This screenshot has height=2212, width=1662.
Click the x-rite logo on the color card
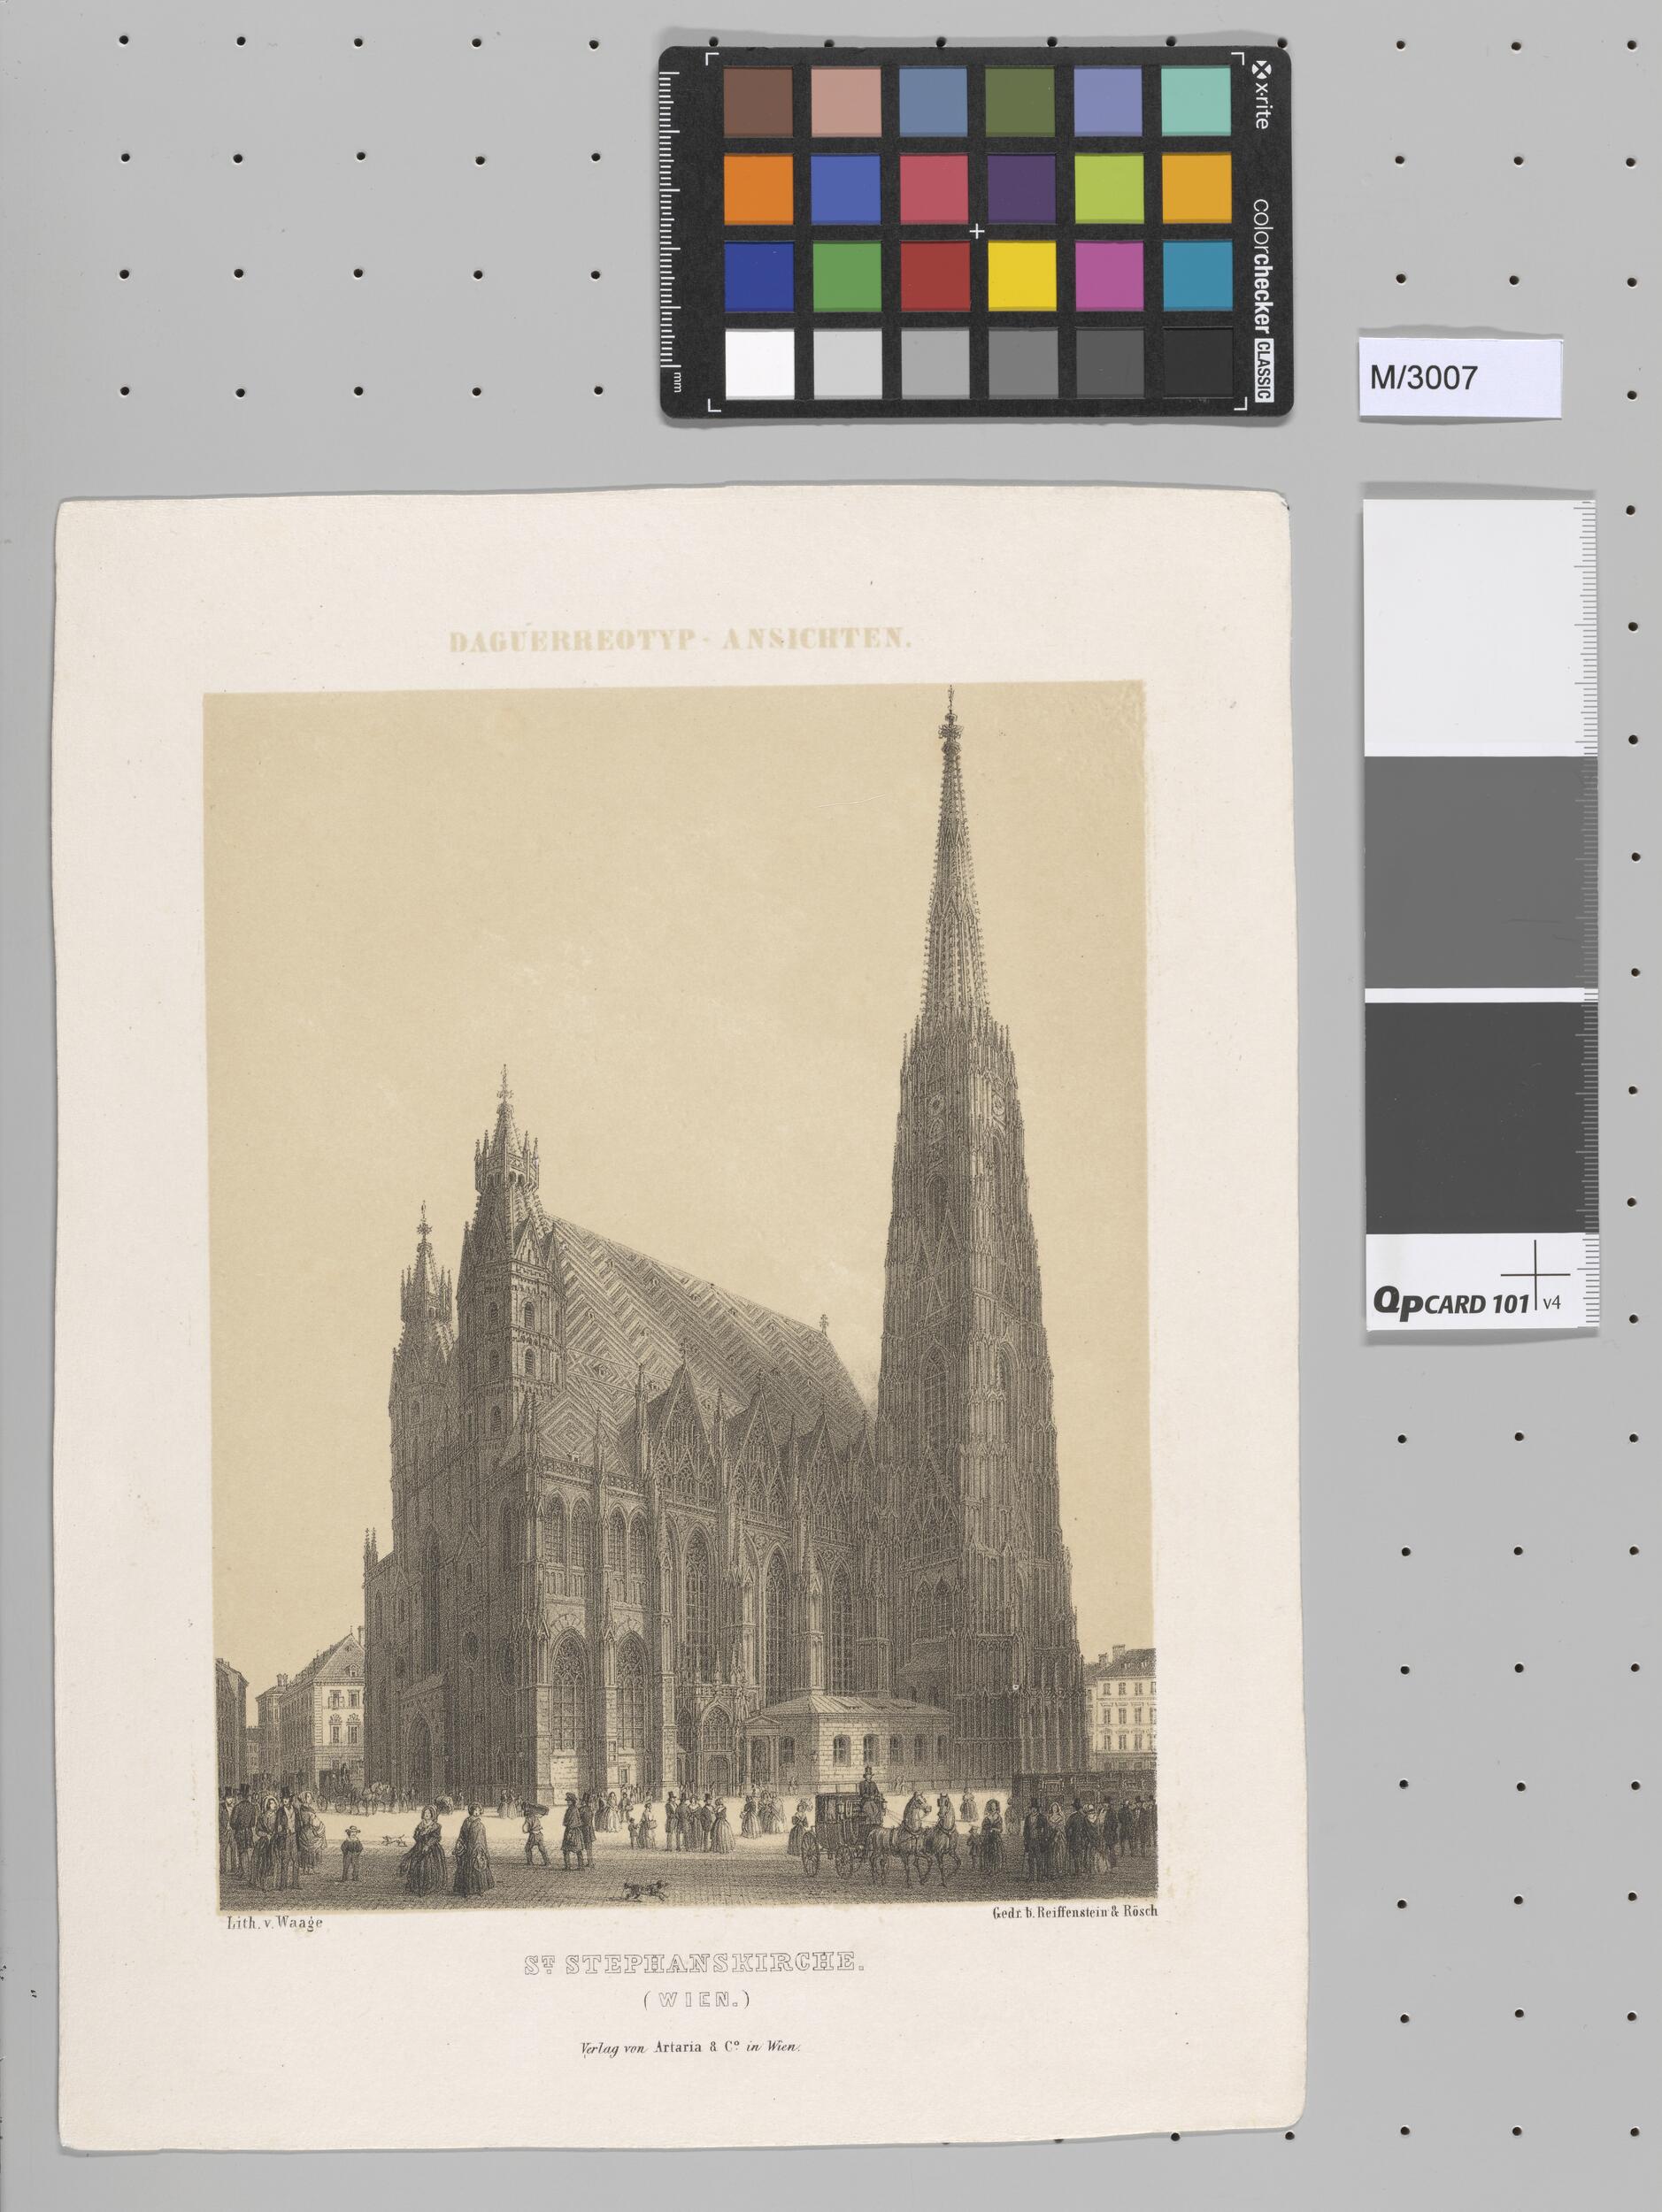click(x=1260, y=94)
